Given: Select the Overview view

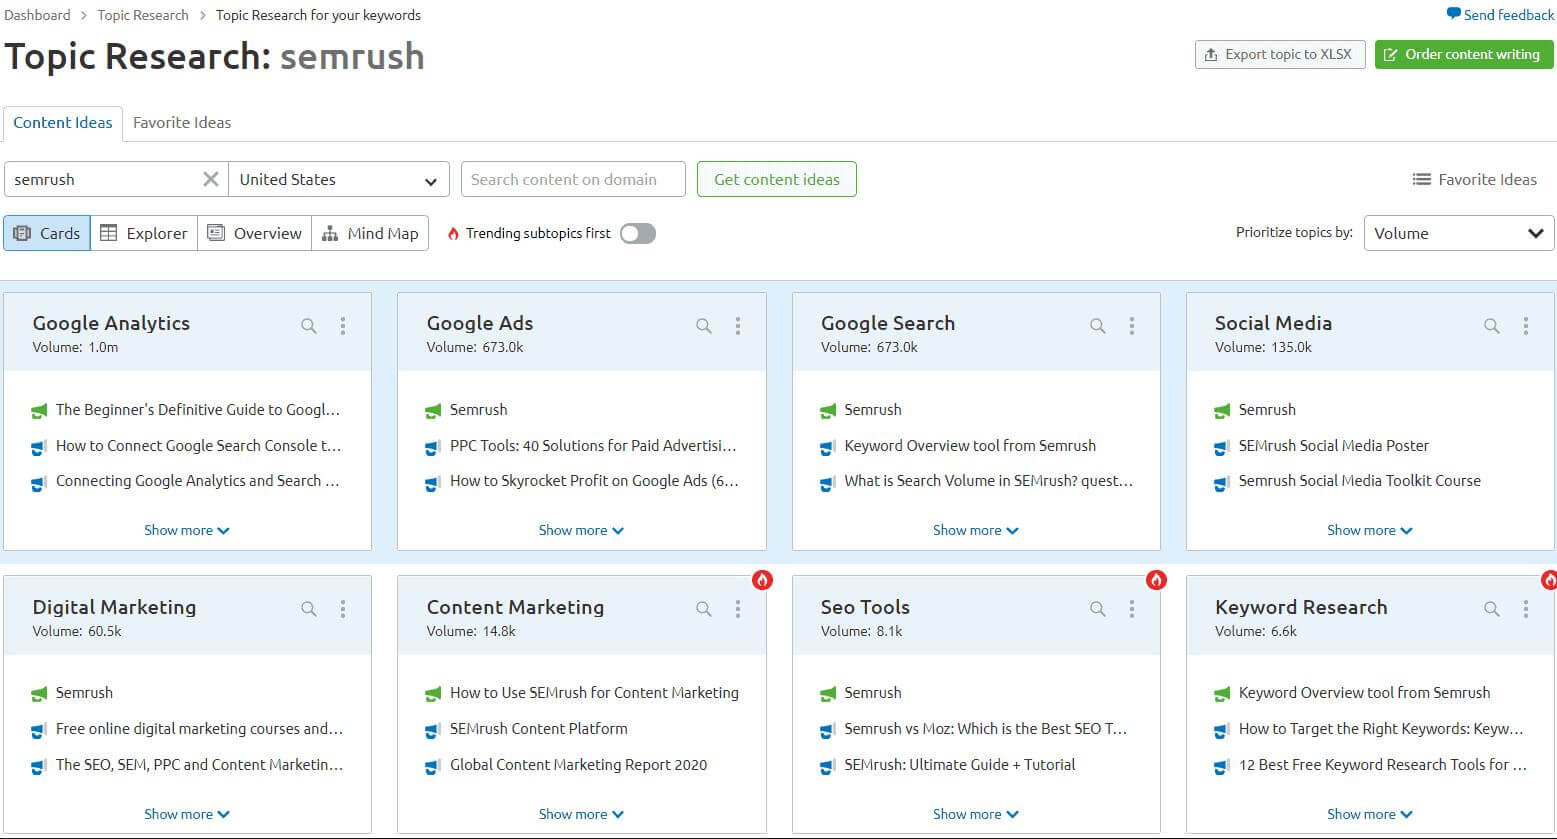Looking at the screenshot, I should pyautogui.click(x=255, y=233).
